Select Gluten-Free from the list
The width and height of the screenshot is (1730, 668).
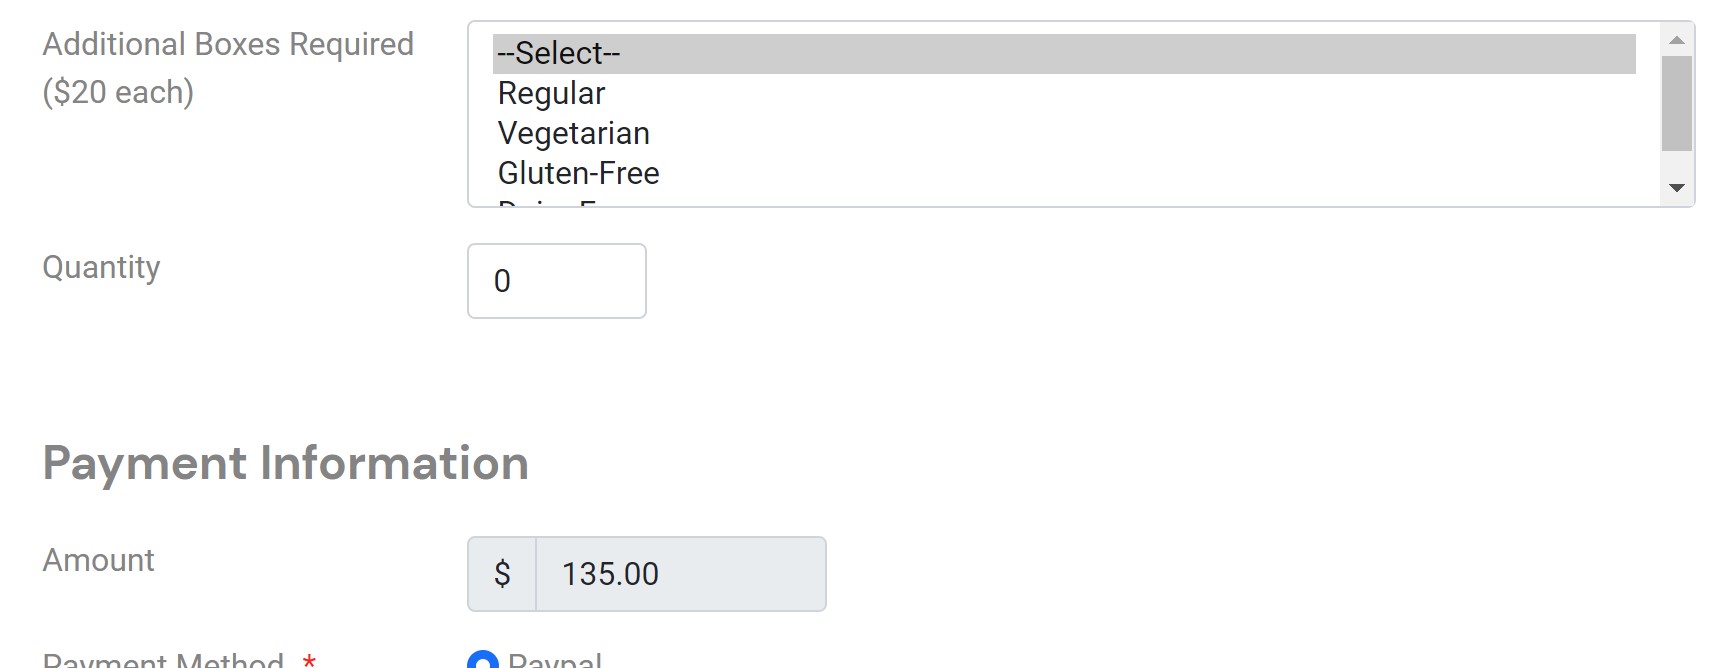(578, 173)
